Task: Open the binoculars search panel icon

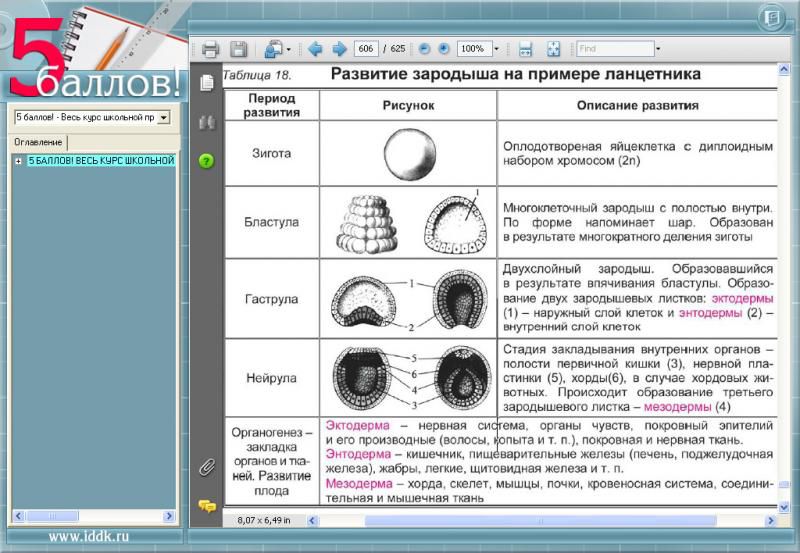Action: pyautogui.click(x=207, y=122)
